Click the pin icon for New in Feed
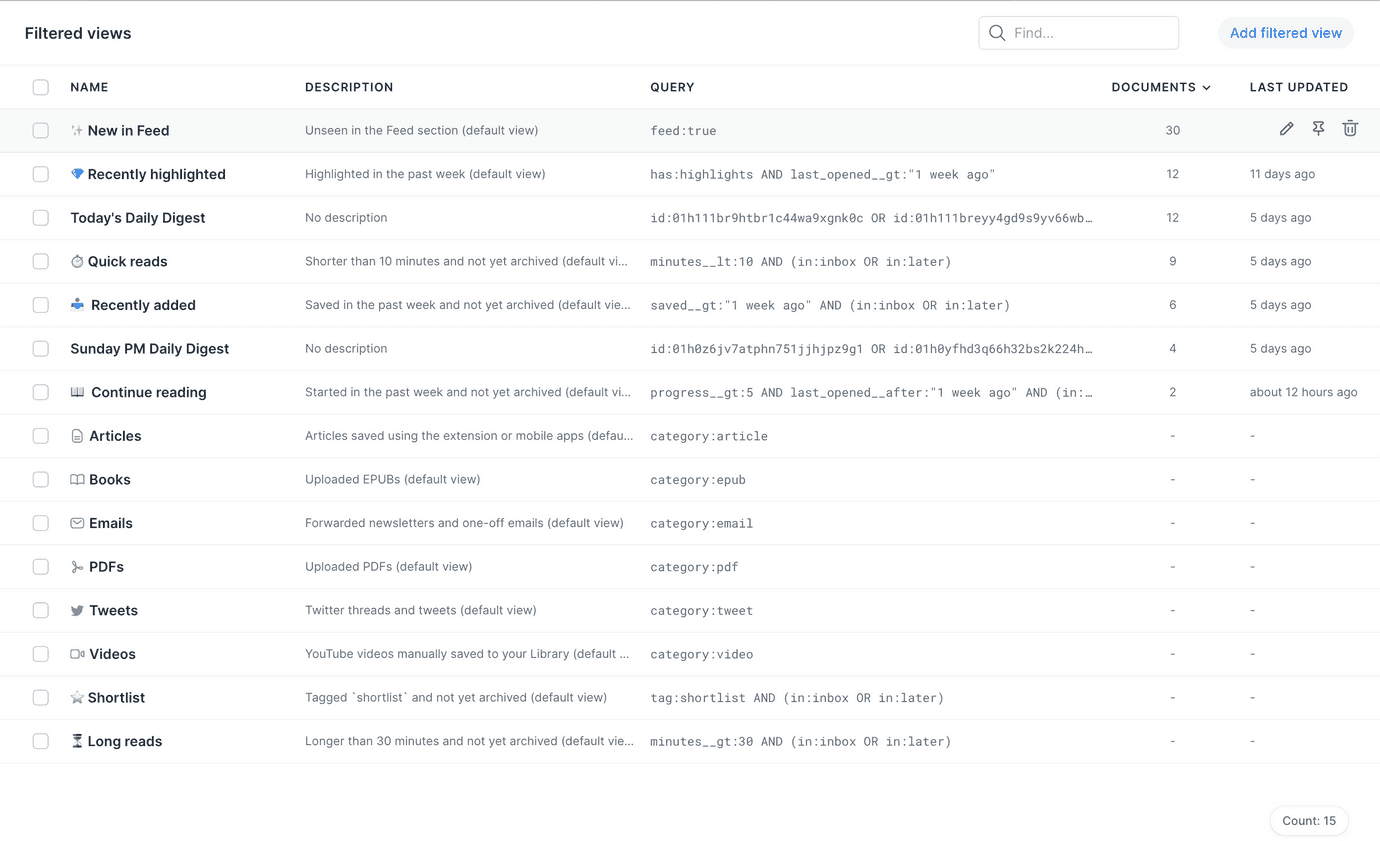The height and width of the screenshot is (841, 1380). coord(1319,129)
